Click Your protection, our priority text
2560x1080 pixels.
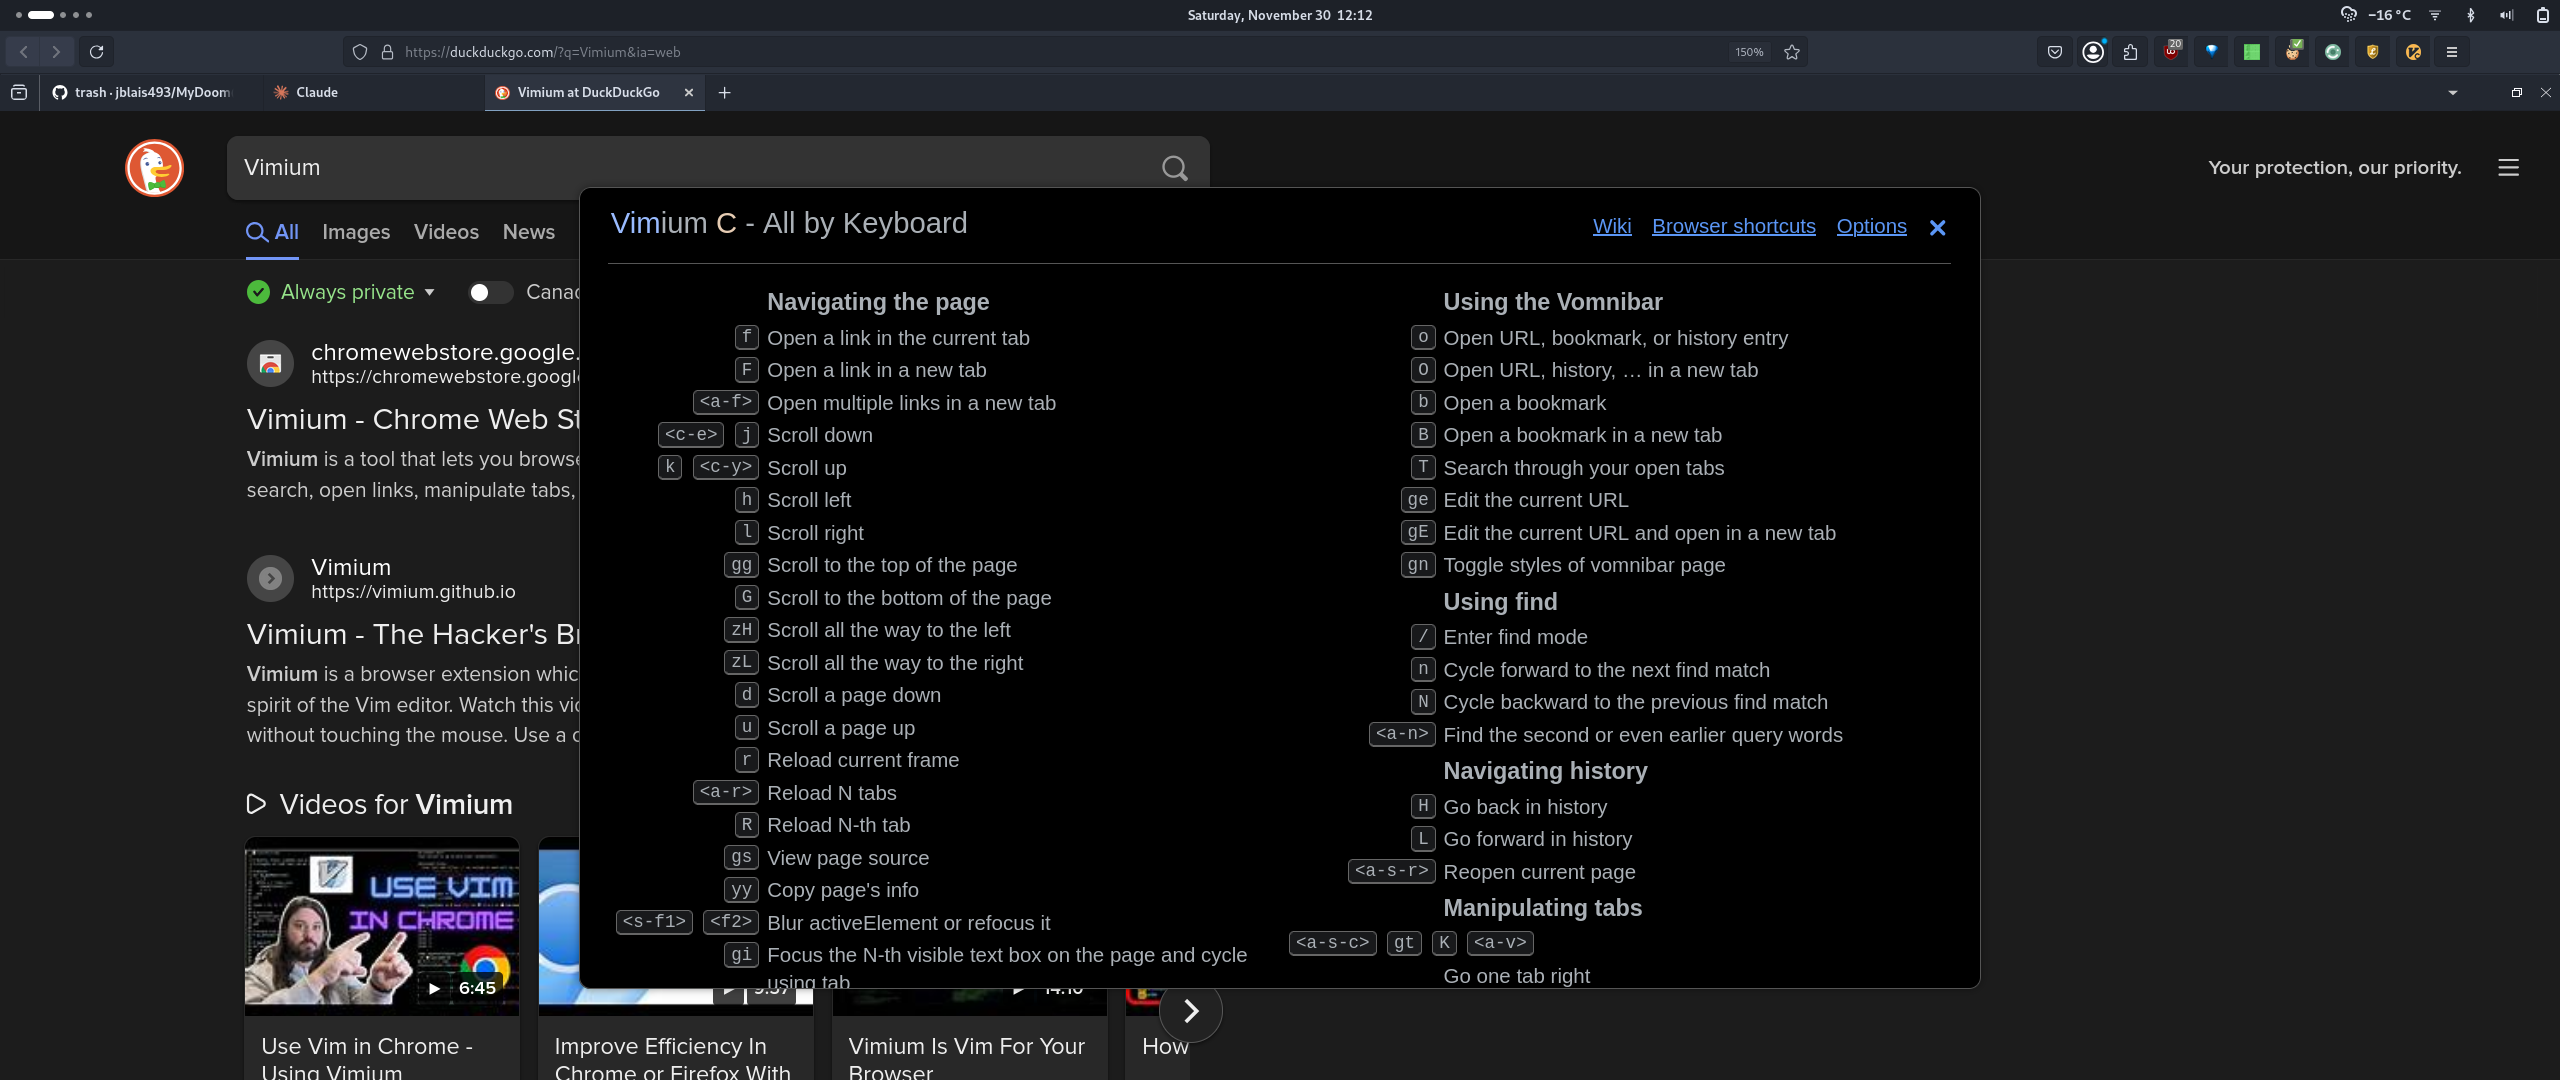(2334, 168)
